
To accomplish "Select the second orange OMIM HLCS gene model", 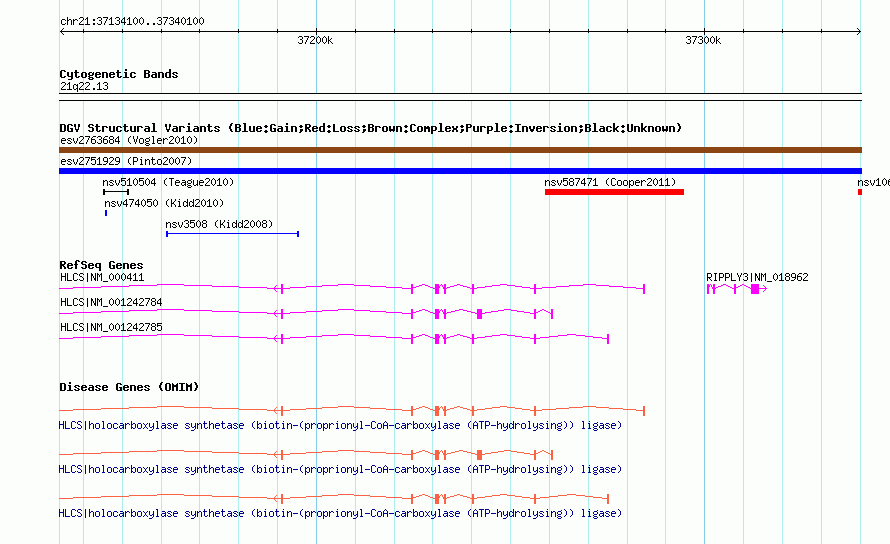I will pos(306,454).
